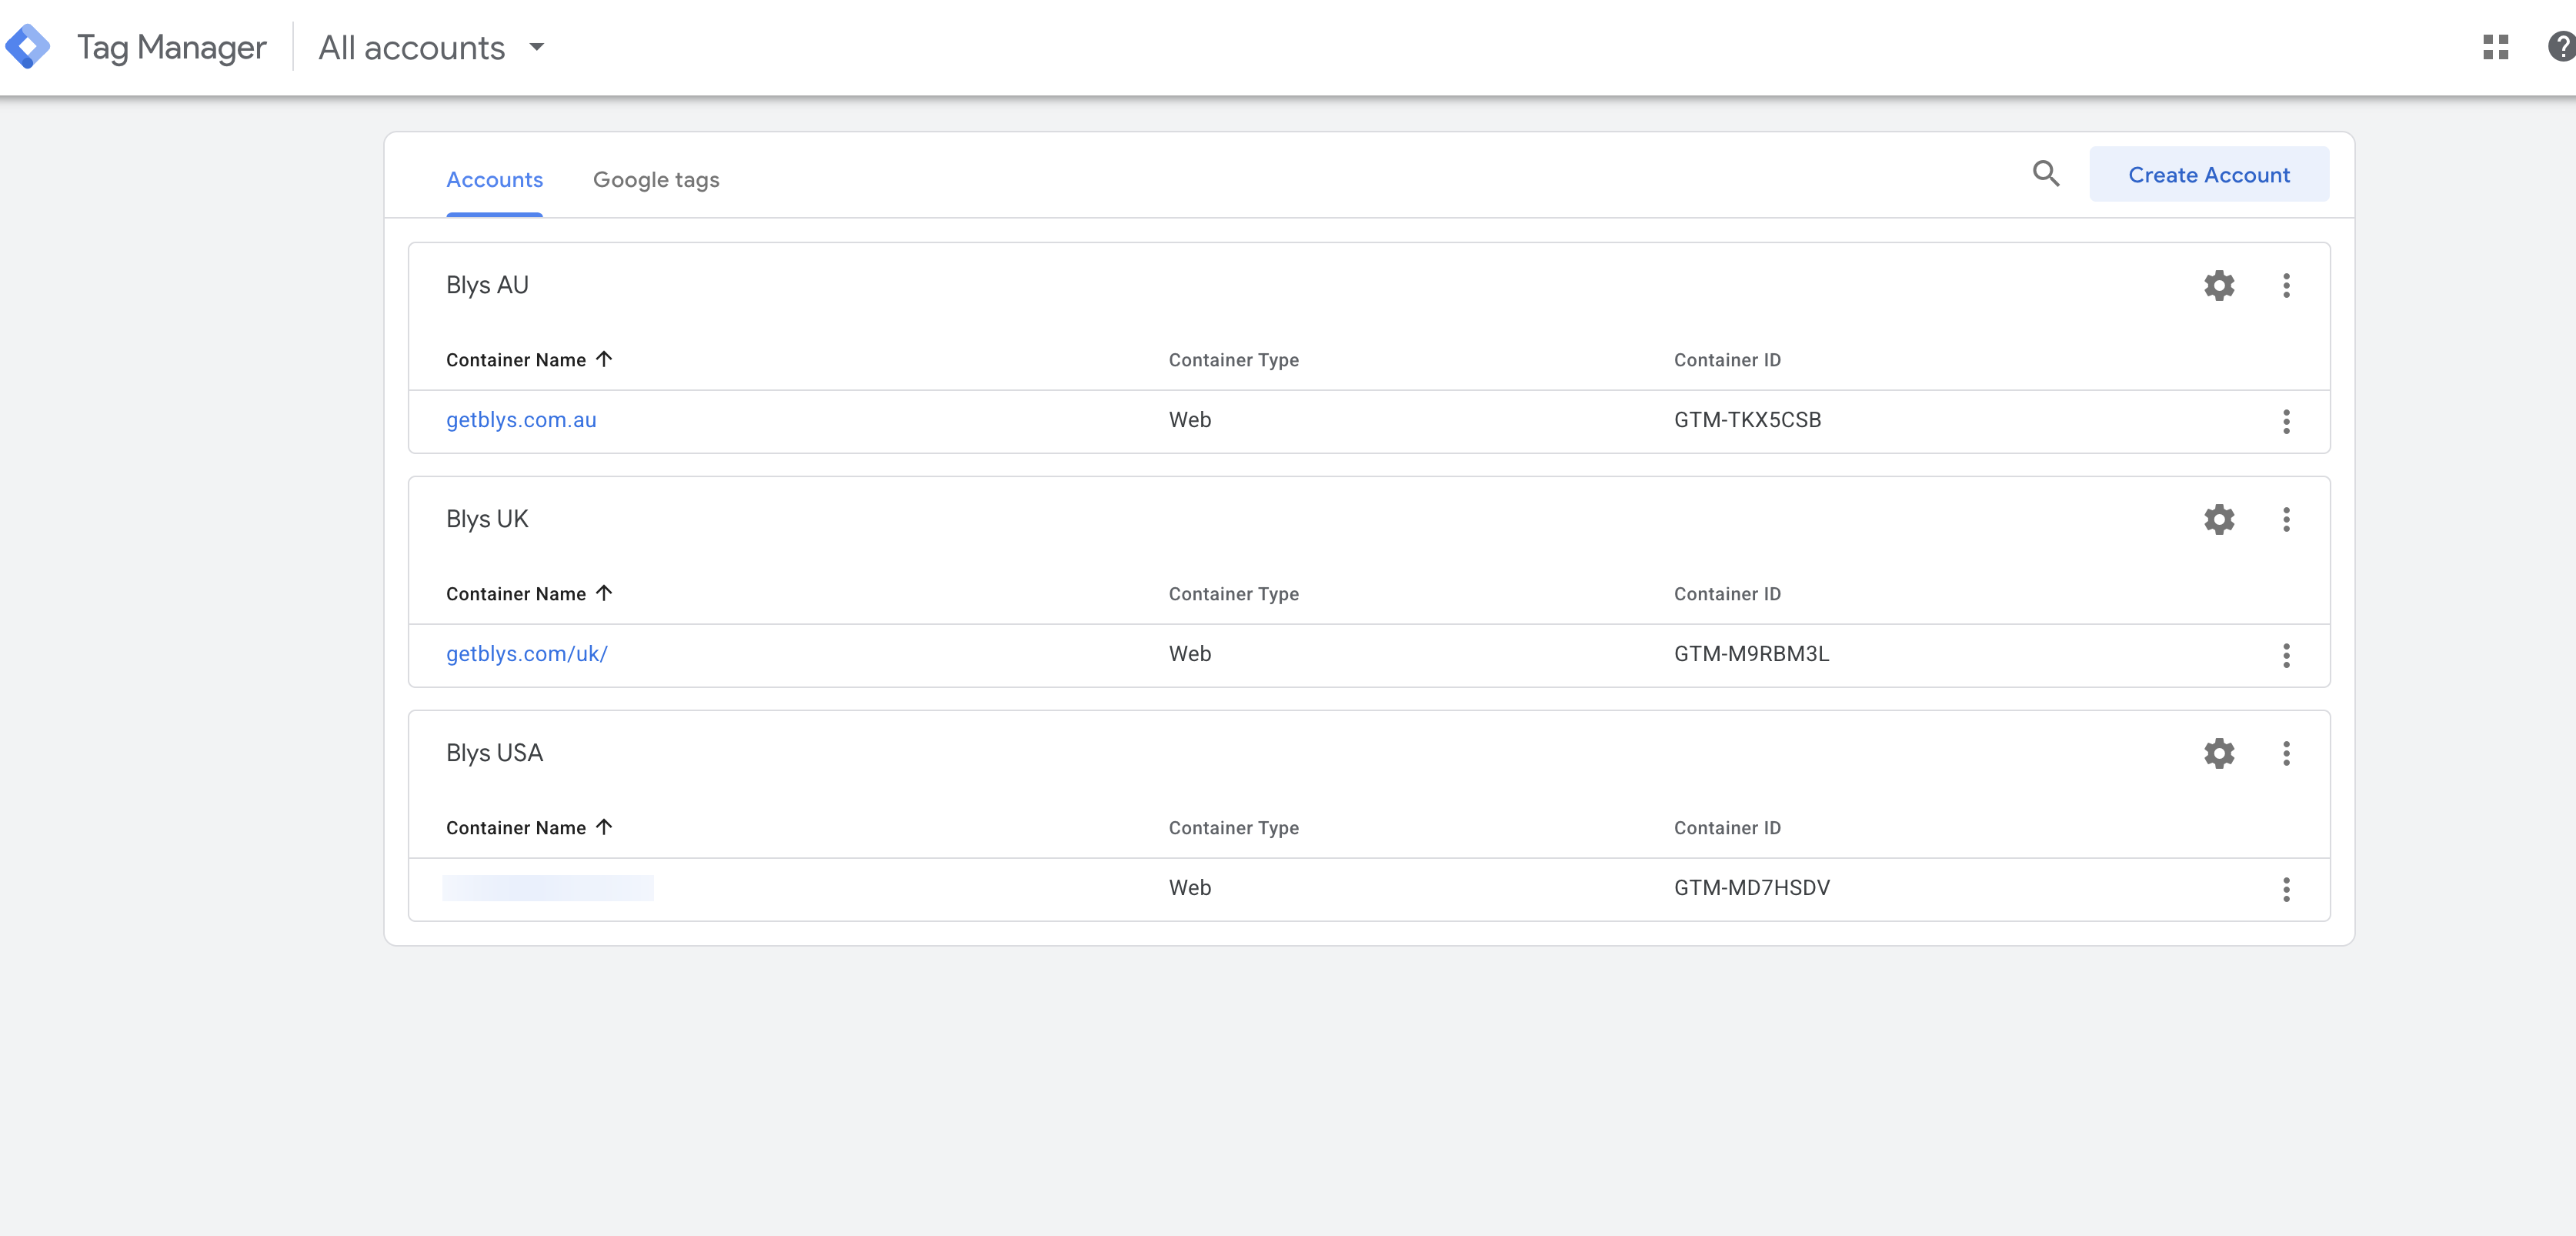Click Web type in getblys.com.au row
This screenshot has width=2576, height=1236.
click(1189, 420)
